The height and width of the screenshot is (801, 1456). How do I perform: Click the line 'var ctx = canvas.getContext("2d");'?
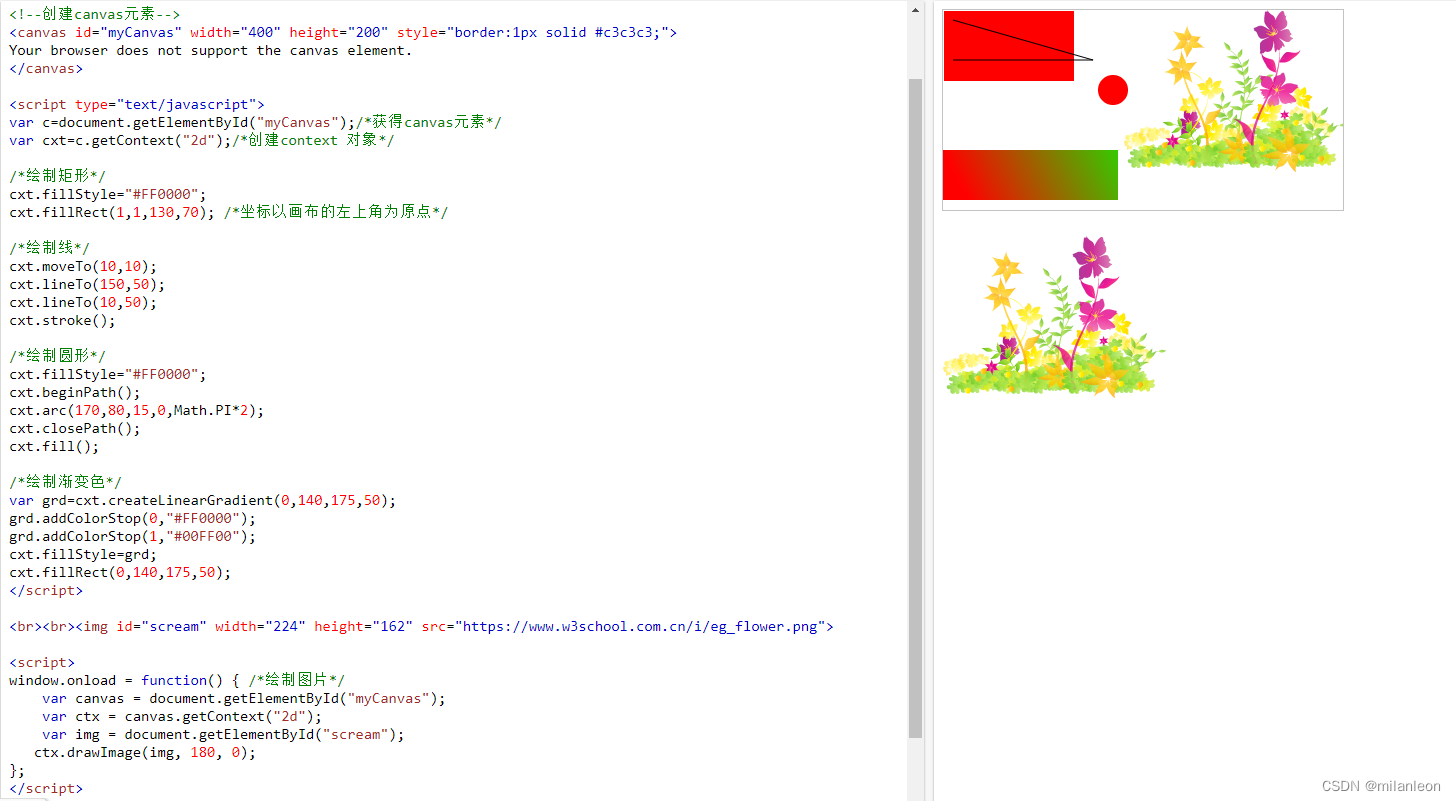point(182,716)
